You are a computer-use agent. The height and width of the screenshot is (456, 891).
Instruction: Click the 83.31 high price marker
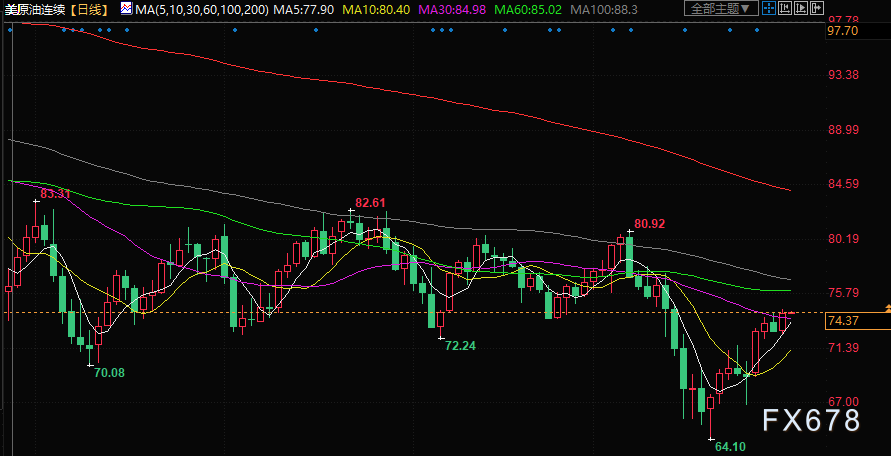click(x=55, y=194)
